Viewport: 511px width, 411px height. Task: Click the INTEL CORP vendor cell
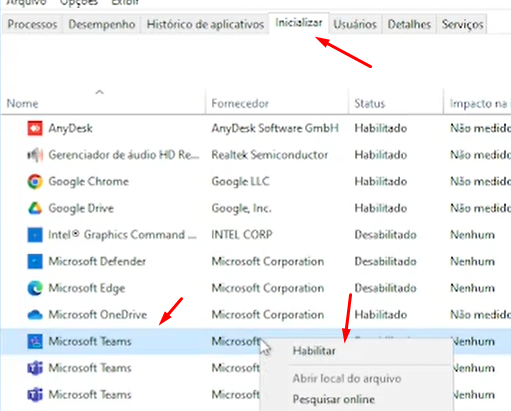[242, 235]
